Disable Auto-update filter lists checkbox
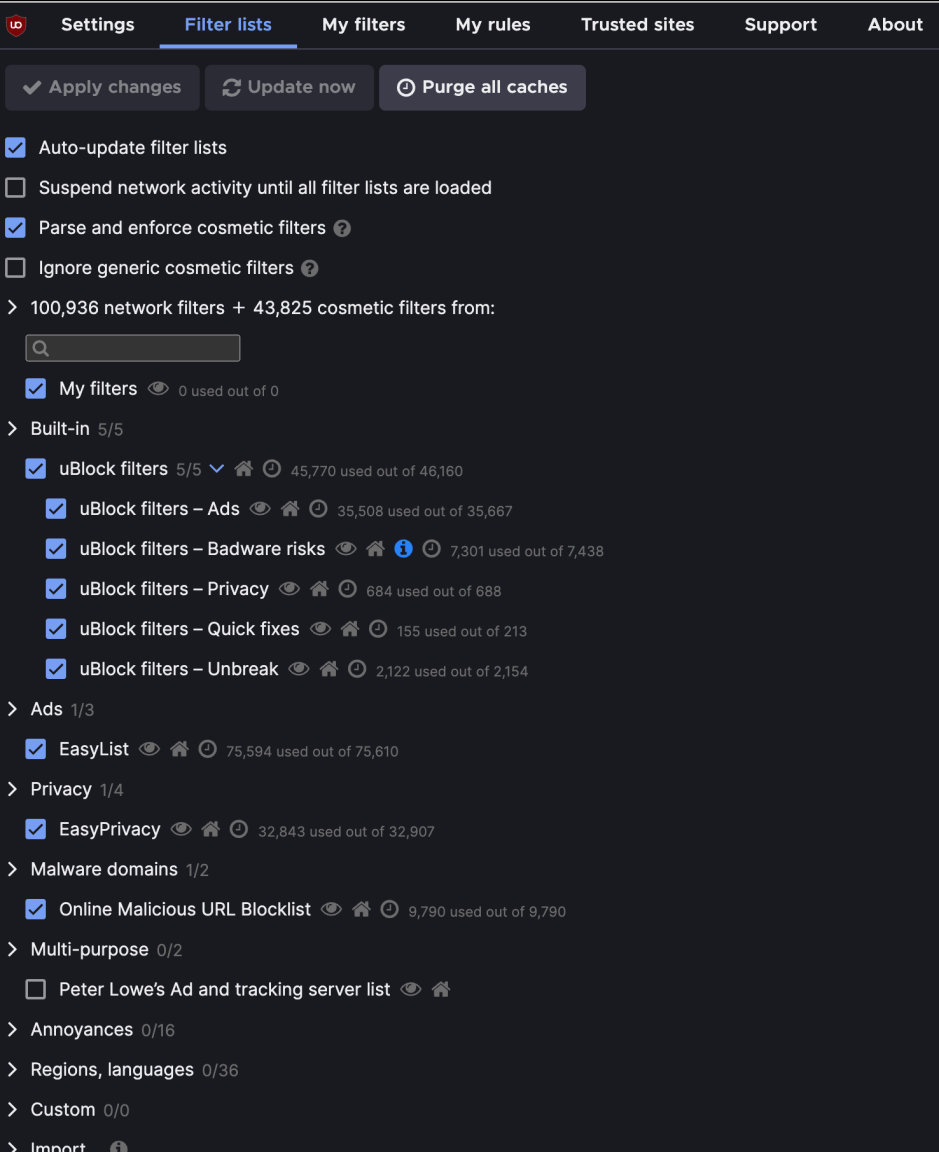Viewport: 939px width, 1152px height. click(15, 148)
